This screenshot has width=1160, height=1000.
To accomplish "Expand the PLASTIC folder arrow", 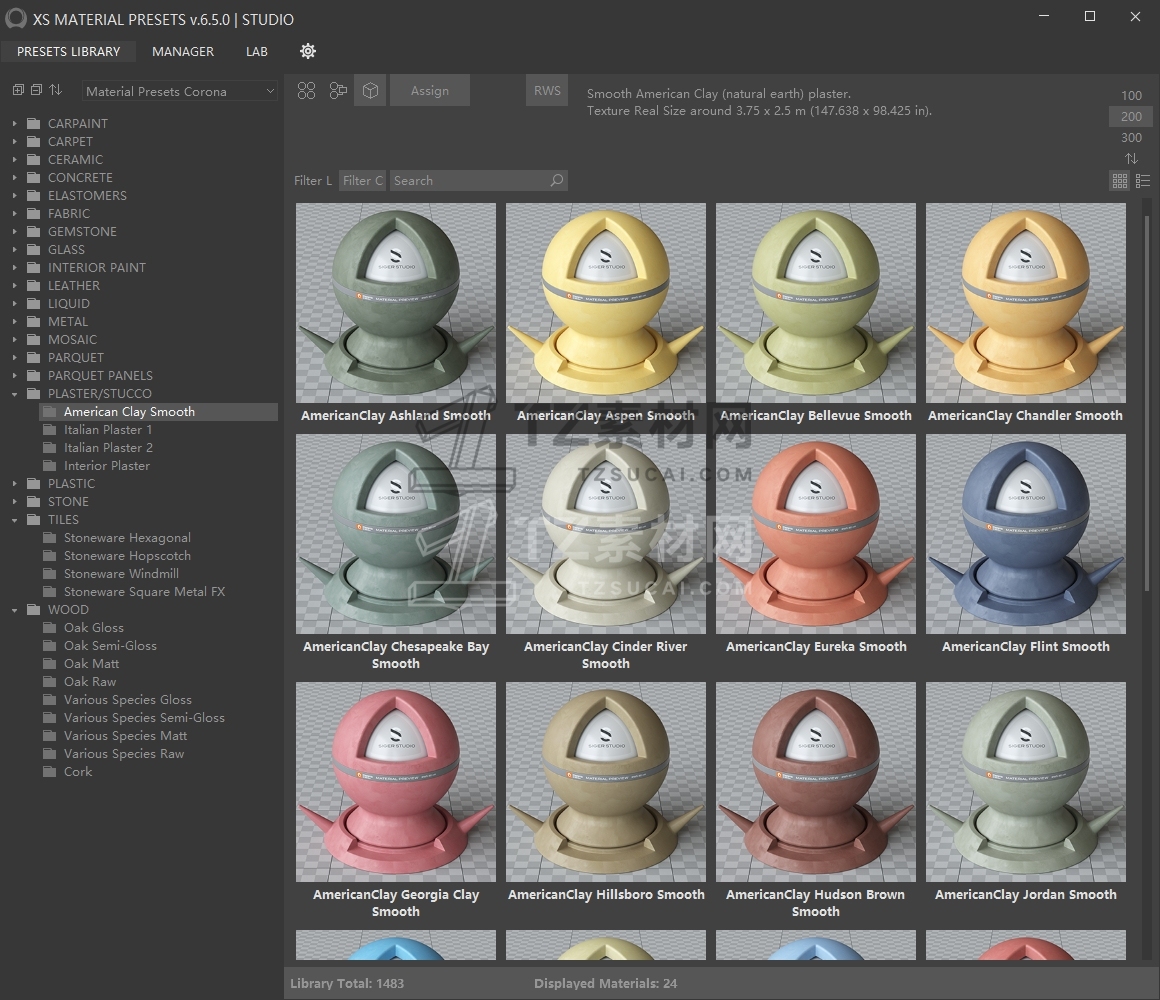I will [x=14, y=484].
